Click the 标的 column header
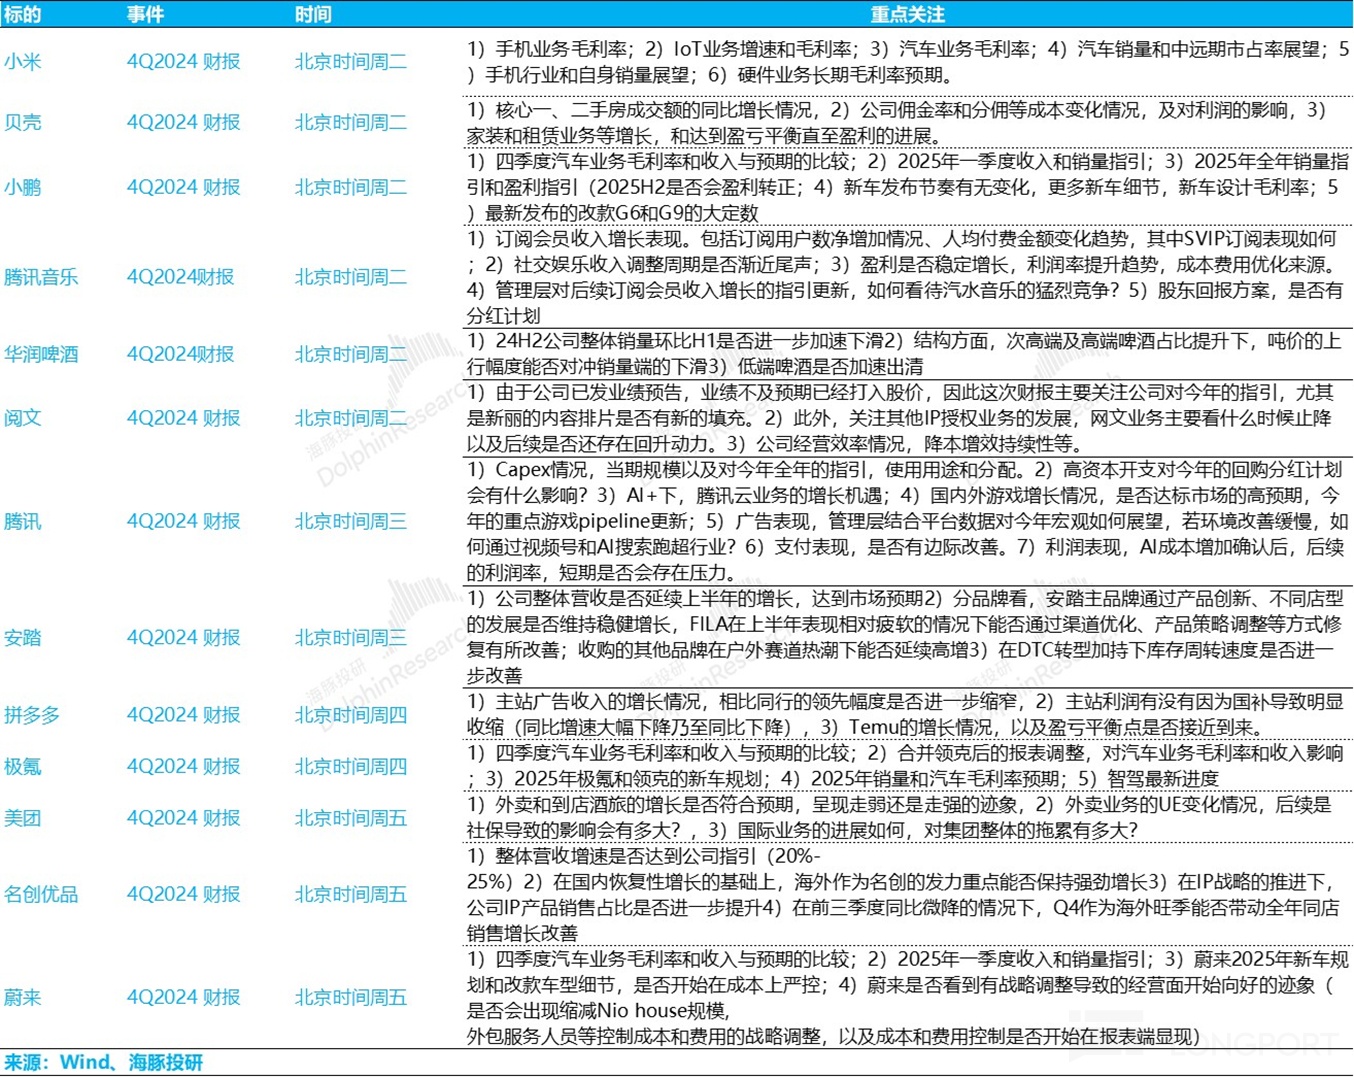The width and height of the screenshot is (1354, 1077). coord(23,14)
